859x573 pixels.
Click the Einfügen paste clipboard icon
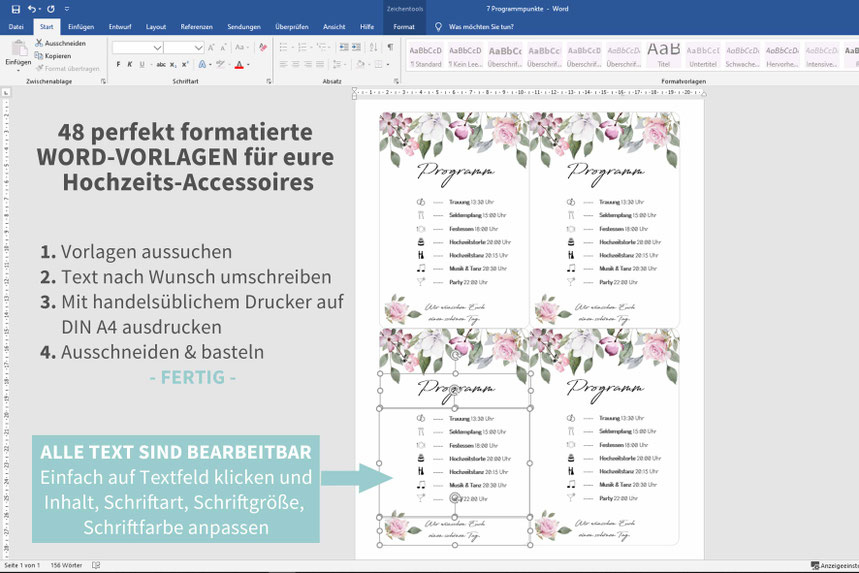[18, 48]
